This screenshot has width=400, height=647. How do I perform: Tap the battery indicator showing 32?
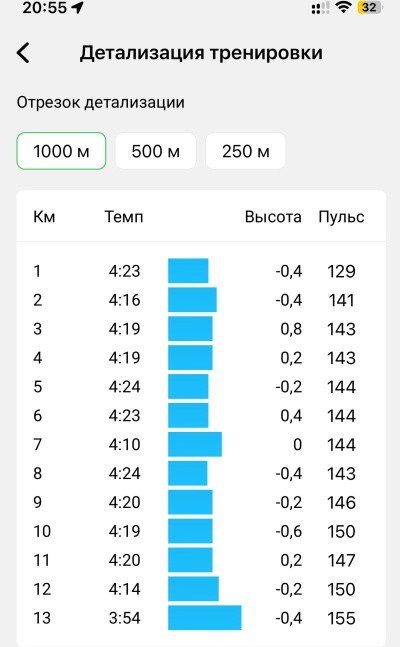tap(369, 7)
